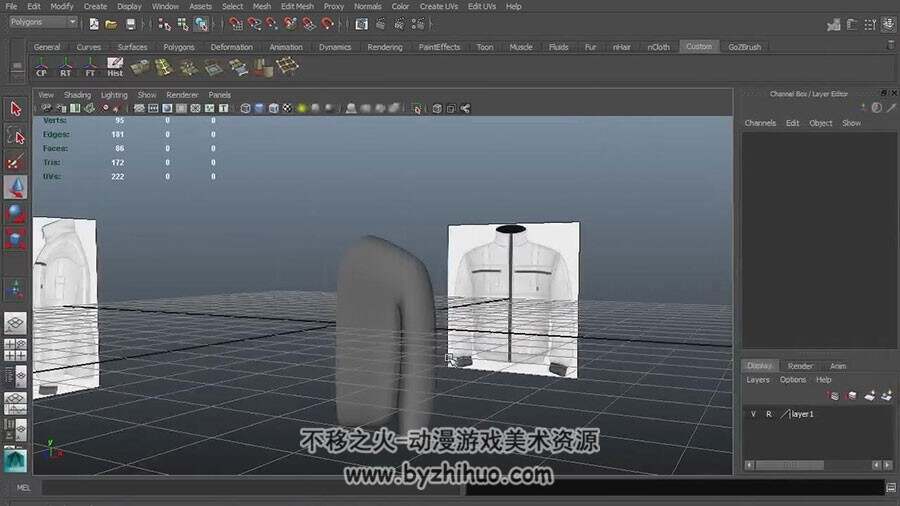
Task: Choose the Move tool cone icon
Action: 15,188
